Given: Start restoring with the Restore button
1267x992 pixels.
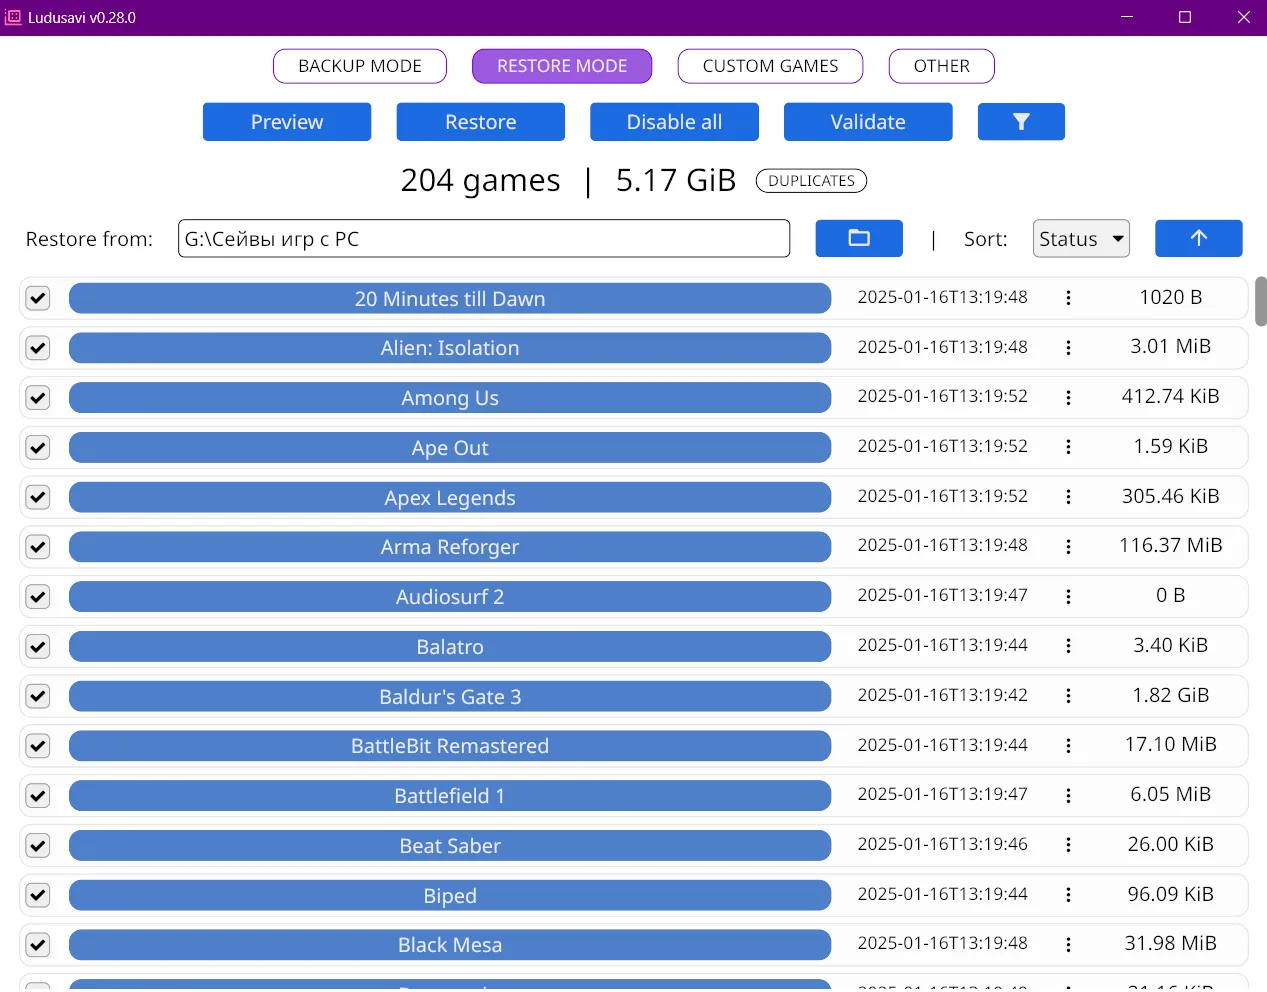Looking at the screenshot, I should click(481, 122).
